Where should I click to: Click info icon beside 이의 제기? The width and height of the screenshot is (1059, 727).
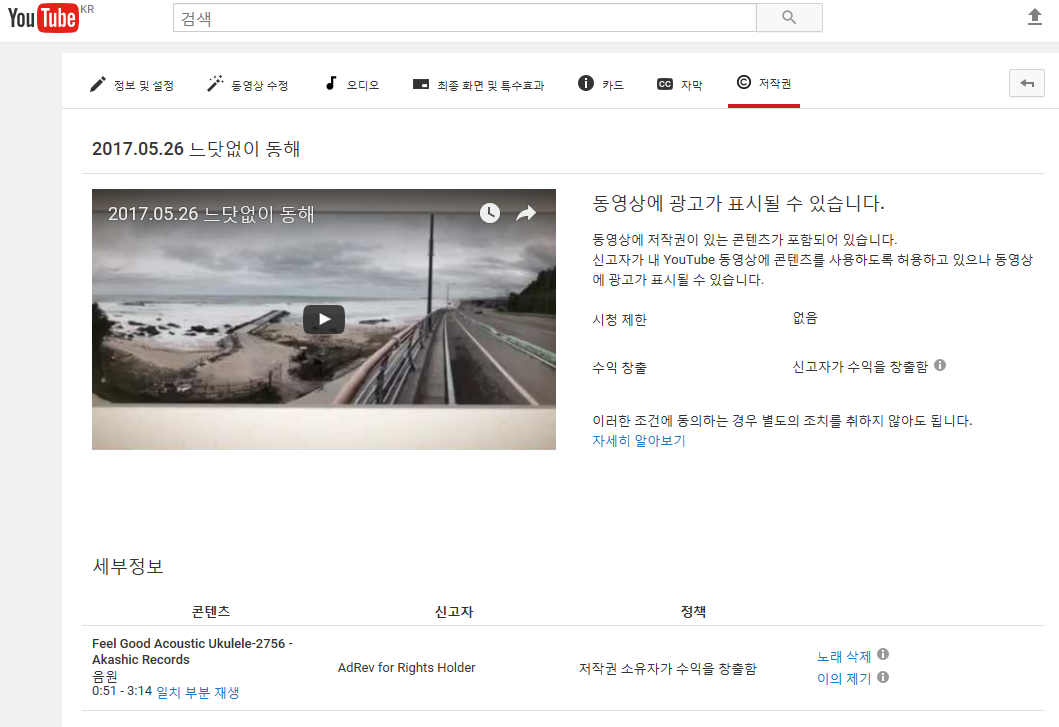[x=883, y=677]
